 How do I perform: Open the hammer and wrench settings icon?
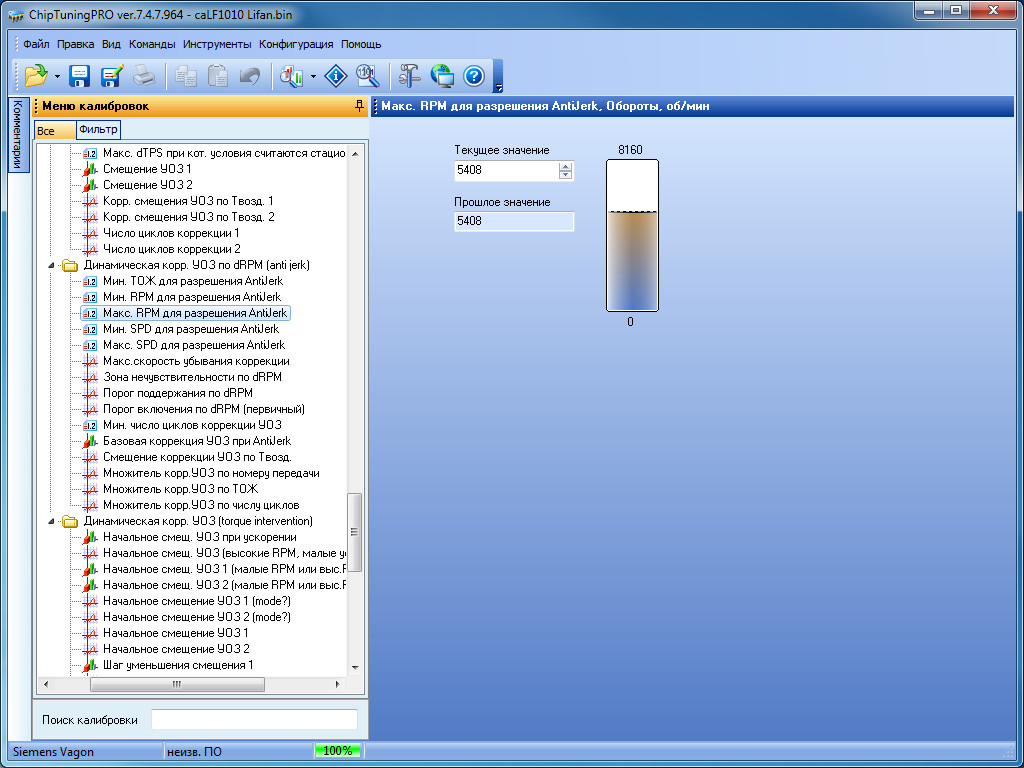pos(410,76)
